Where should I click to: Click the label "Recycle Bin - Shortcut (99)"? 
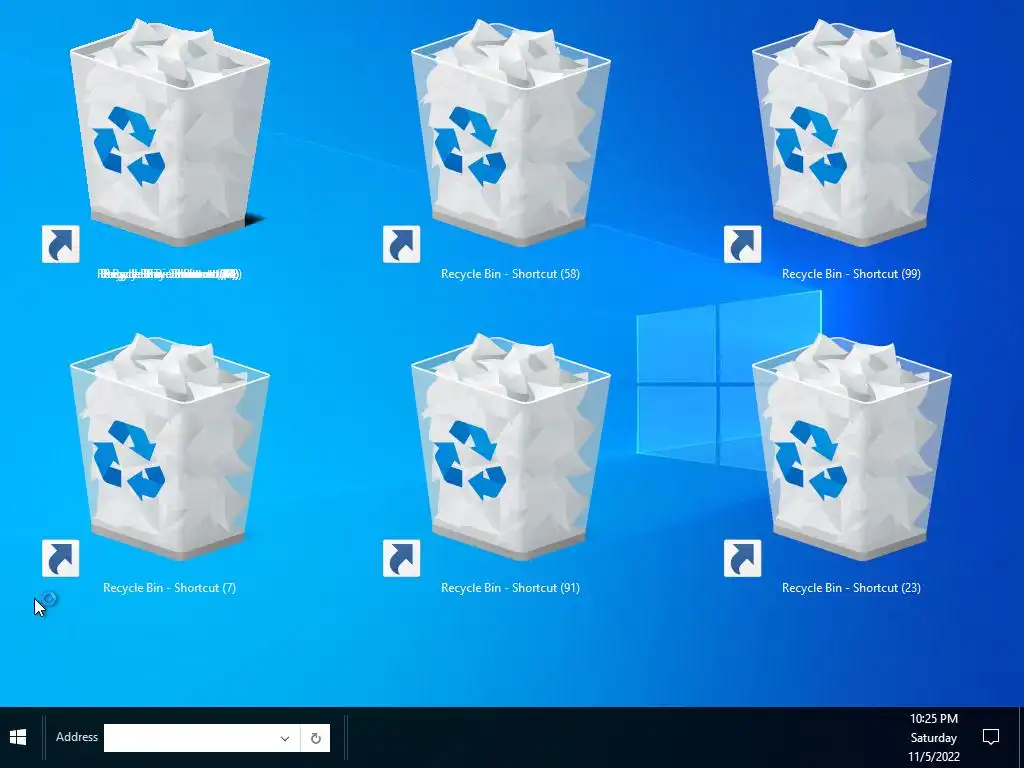852,274
